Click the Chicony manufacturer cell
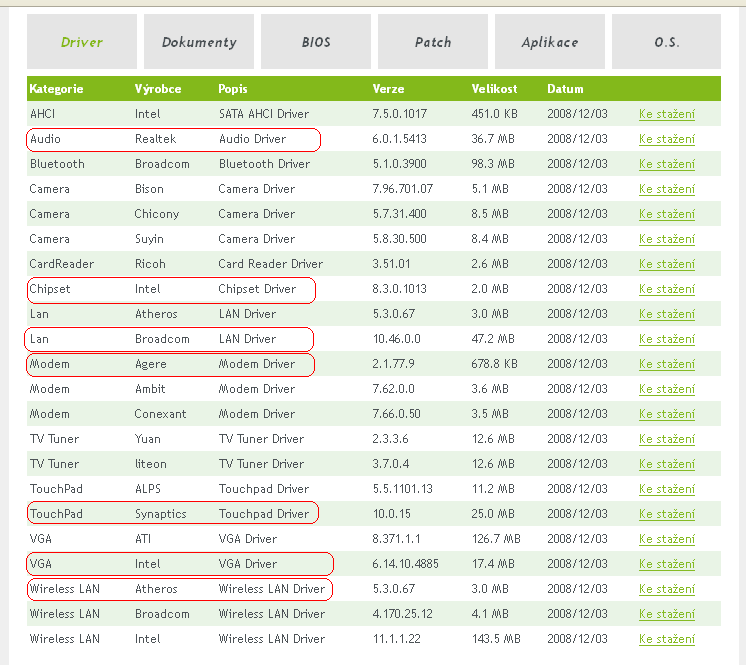Image resolution: width=746 pixels, height=665 pixels. tap(157, 214)
